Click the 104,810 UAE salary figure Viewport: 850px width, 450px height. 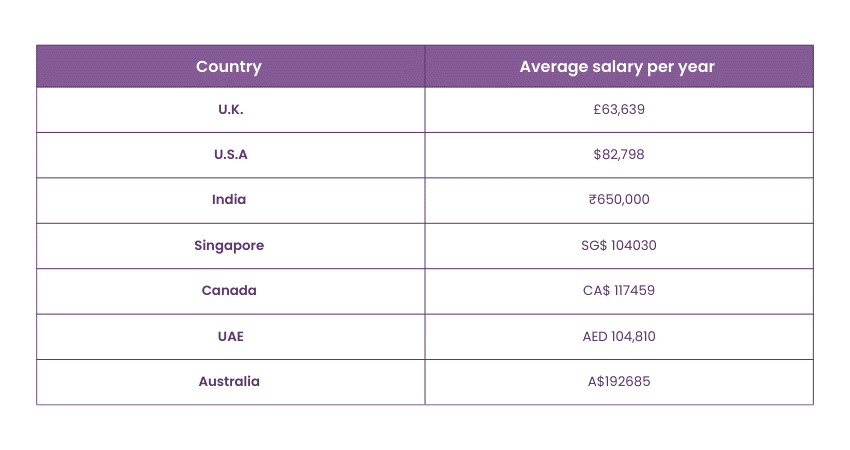coord(634,336)
